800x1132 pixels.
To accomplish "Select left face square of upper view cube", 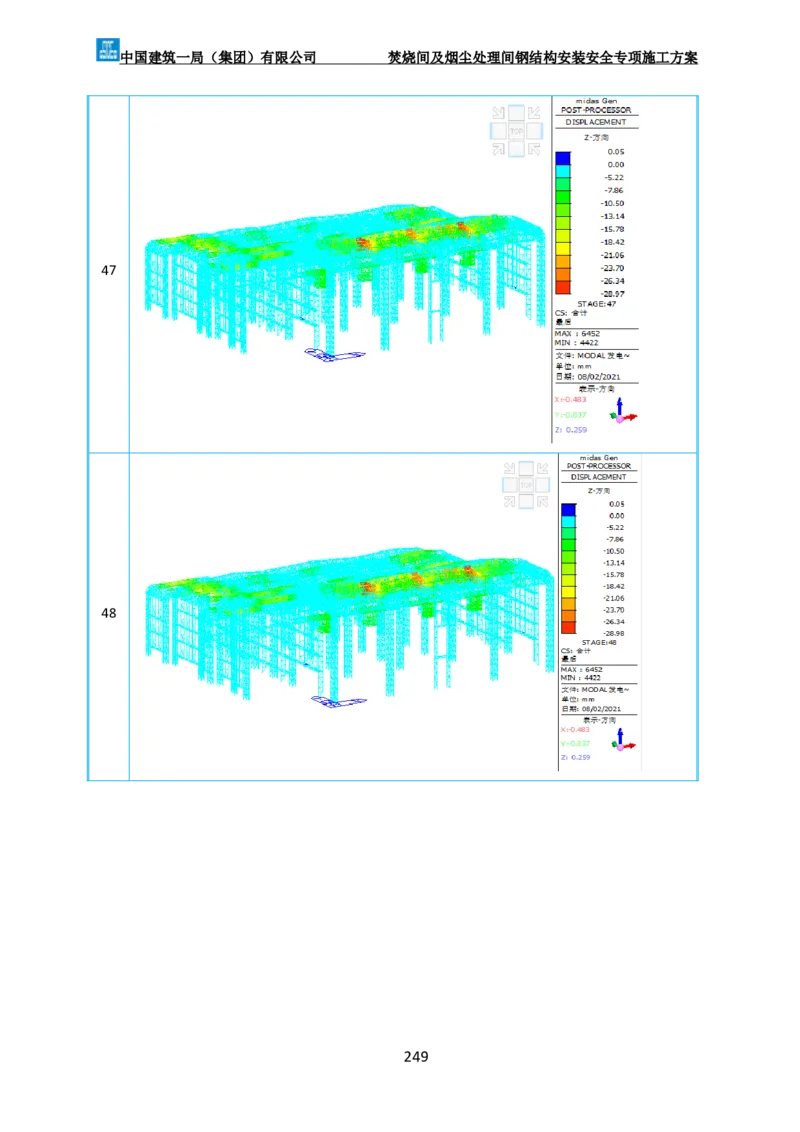I will coord(498,131).
